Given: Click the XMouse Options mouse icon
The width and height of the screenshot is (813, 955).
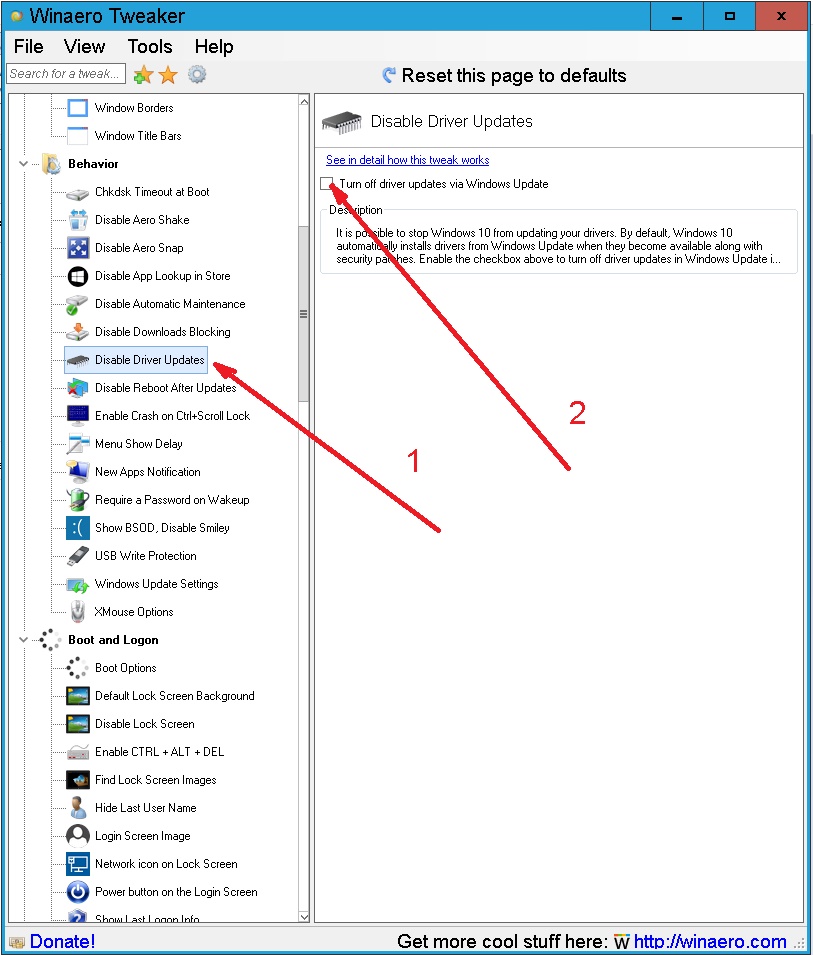Looking at the screenshot, I should [77, 612].
